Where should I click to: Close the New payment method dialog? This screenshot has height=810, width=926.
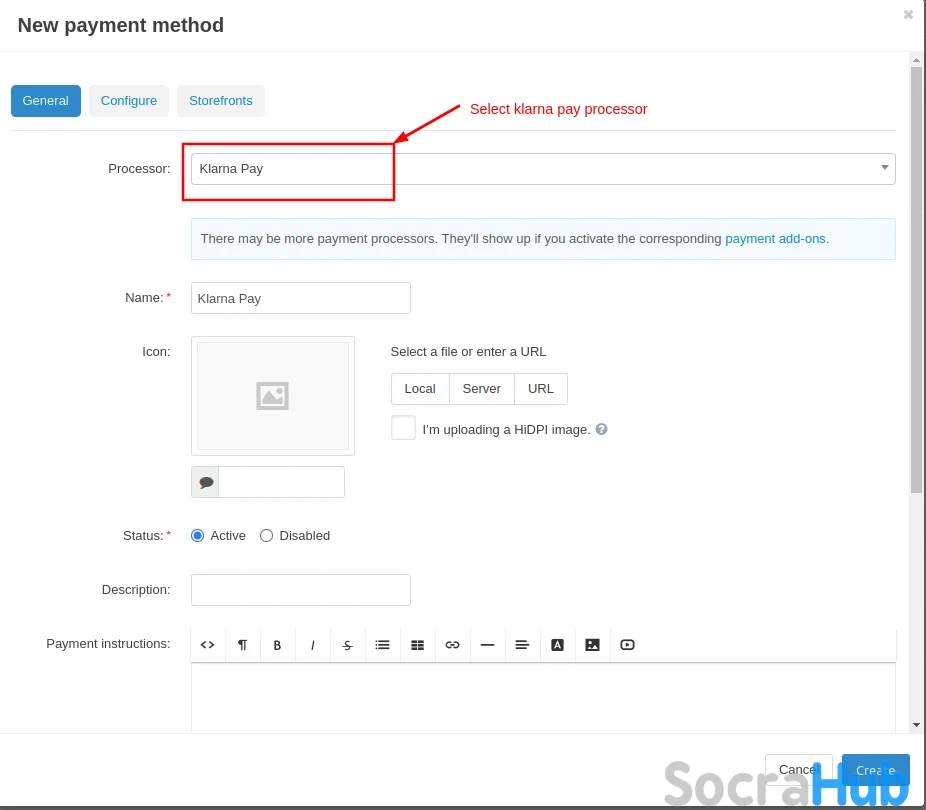[x=908, y=14]
